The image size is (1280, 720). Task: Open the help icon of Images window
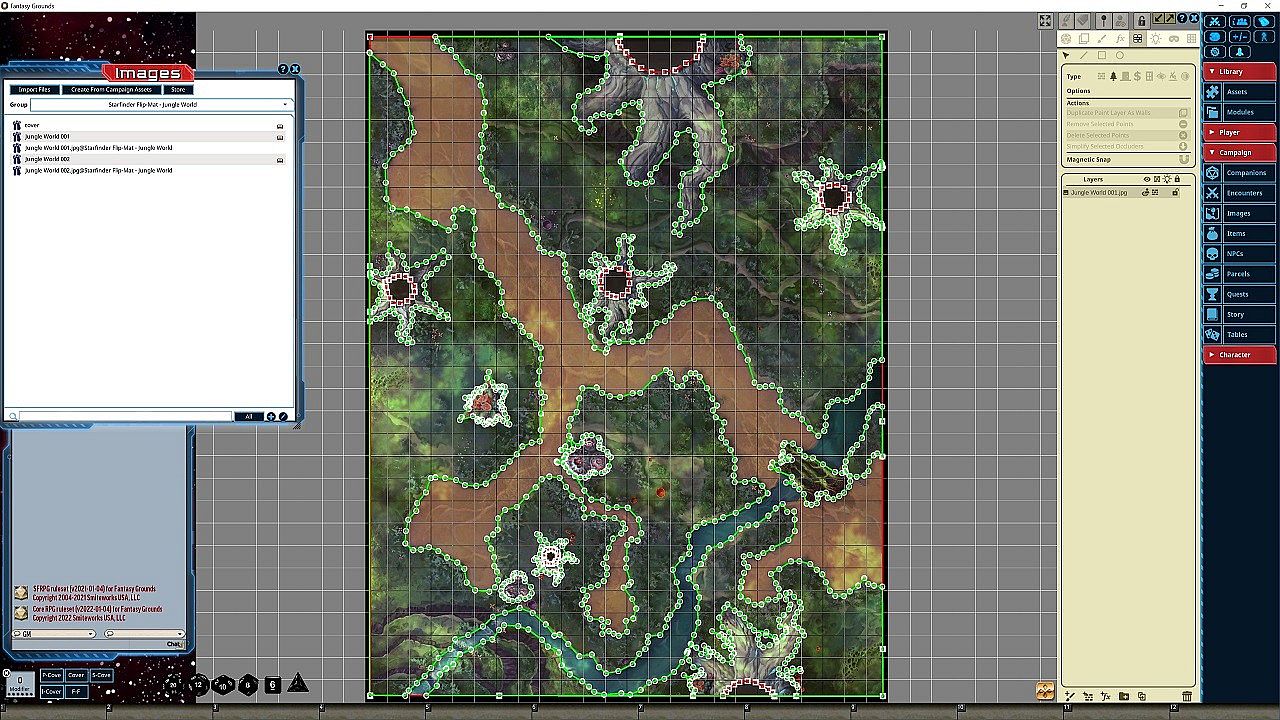[283, 69]
